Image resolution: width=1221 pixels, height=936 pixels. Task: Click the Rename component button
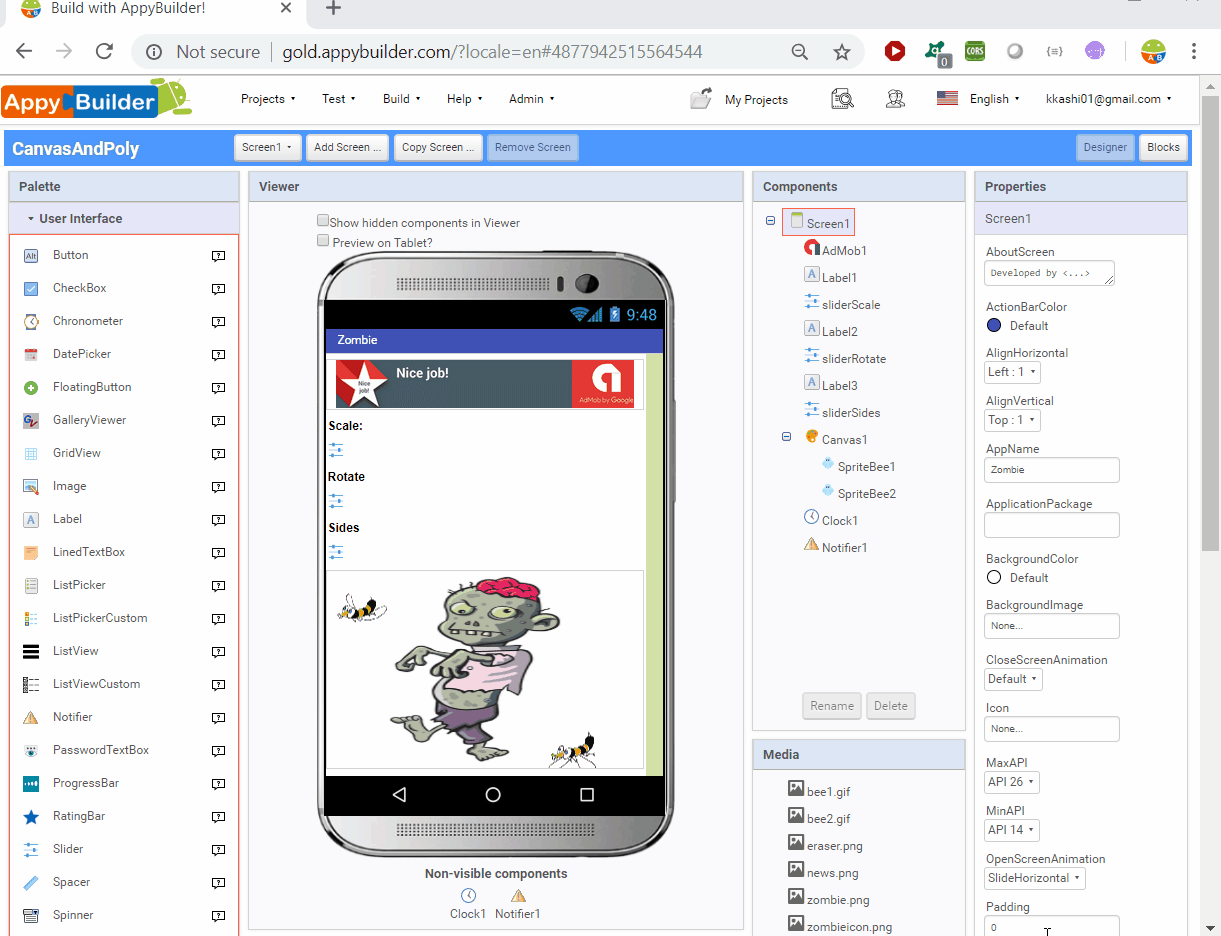click(832, 706)
